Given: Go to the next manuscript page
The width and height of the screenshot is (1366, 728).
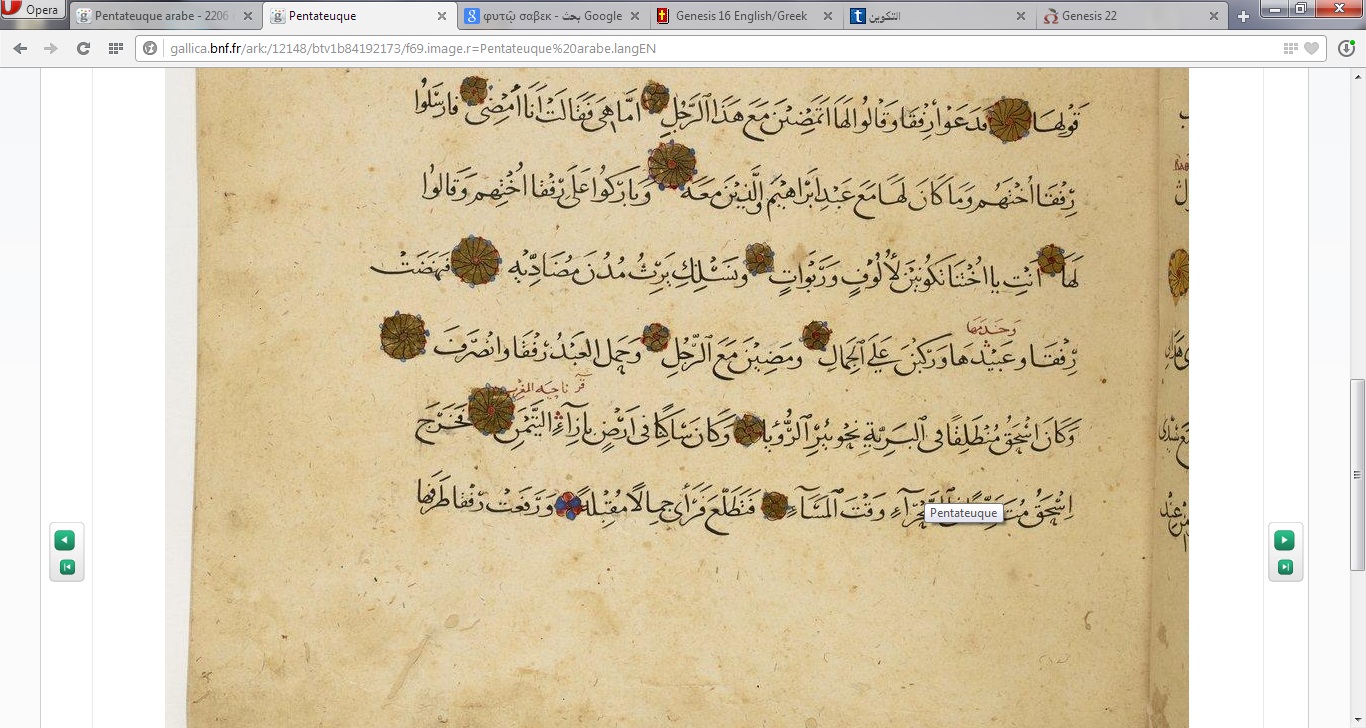Looking at the screenshot, I should pyautogui.click(x=1284, y=541).
